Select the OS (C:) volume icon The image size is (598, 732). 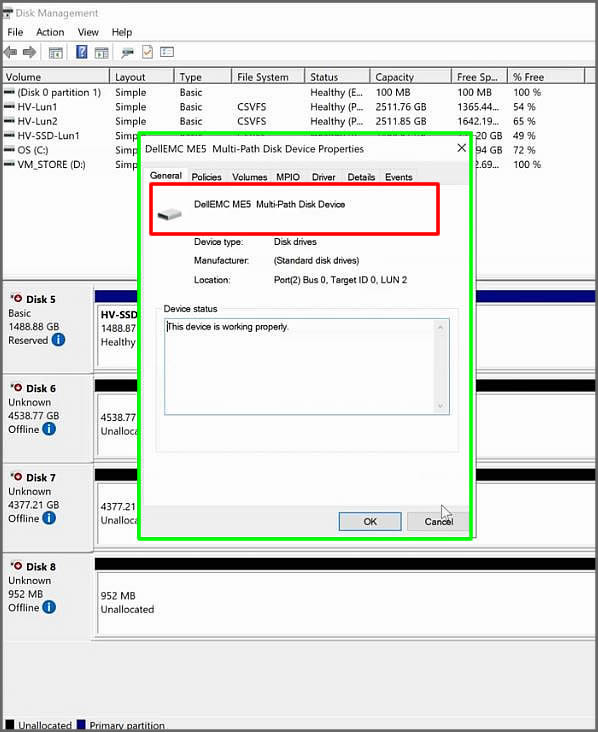pyautogui.click(x=9, y=150)
